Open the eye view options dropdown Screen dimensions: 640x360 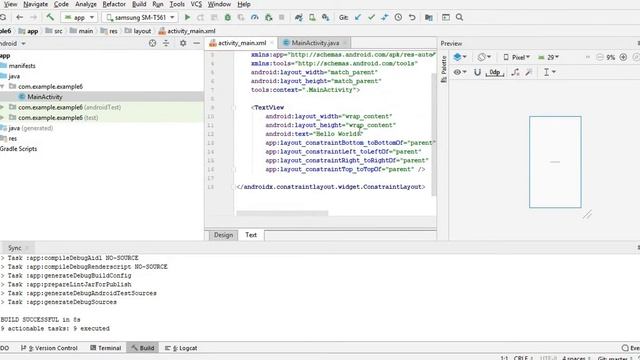[460, 72]
